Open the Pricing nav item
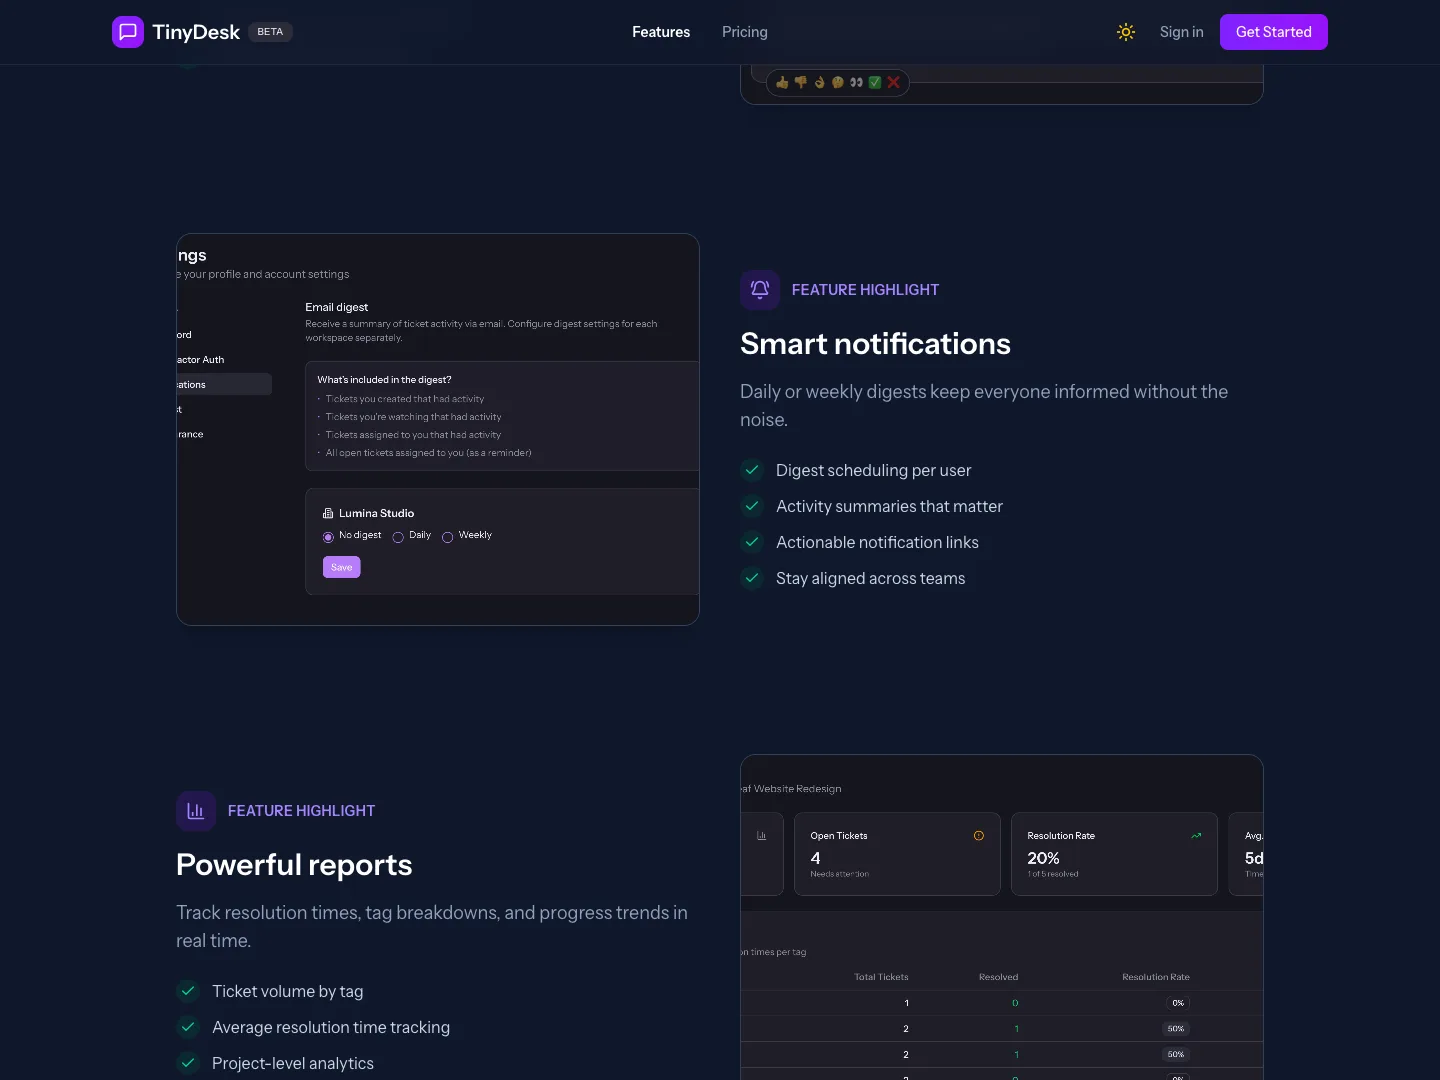Viewport: 1440px width, 1080px height. [745, 32]
